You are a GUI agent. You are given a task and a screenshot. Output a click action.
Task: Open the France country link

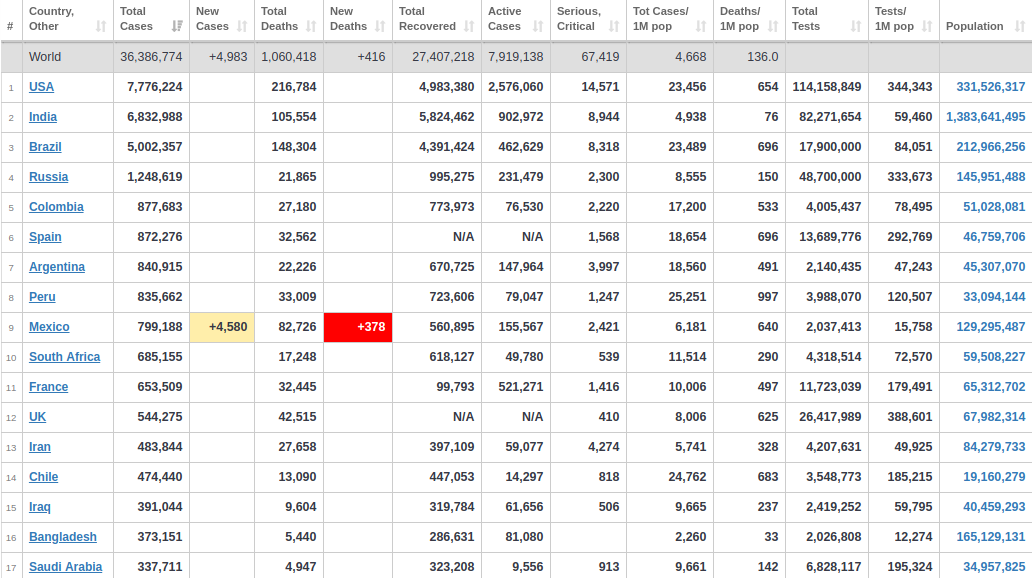coord(48,387)
